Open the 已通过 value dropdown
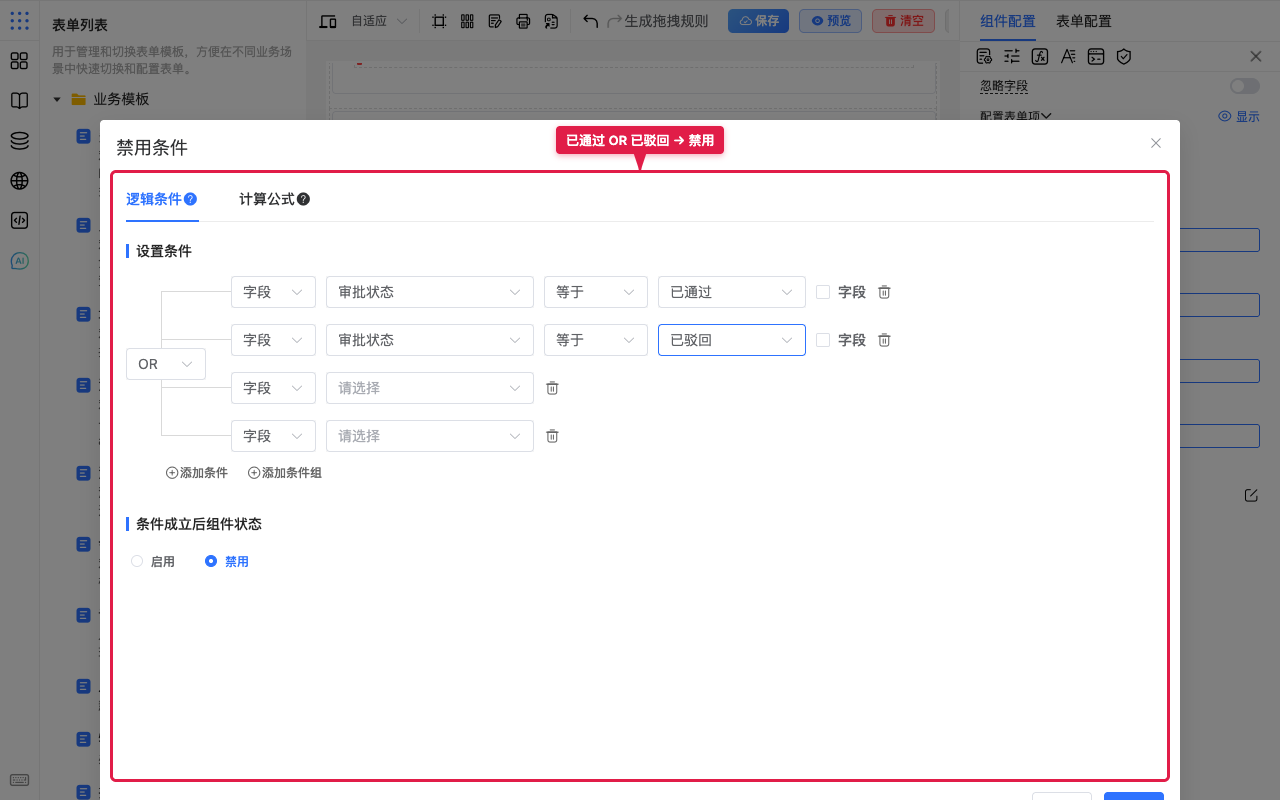Image resolution: width=1280 pixels, height=800 pixels. coord(732,292)
